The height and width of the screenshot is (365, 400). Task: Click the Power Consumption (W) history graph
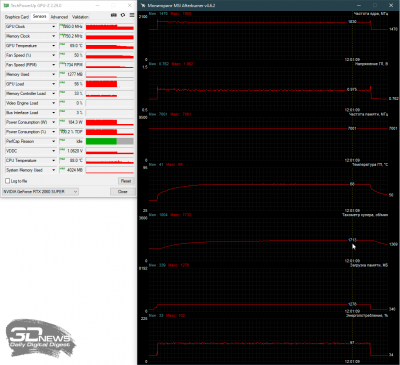(x=110, y=122)
